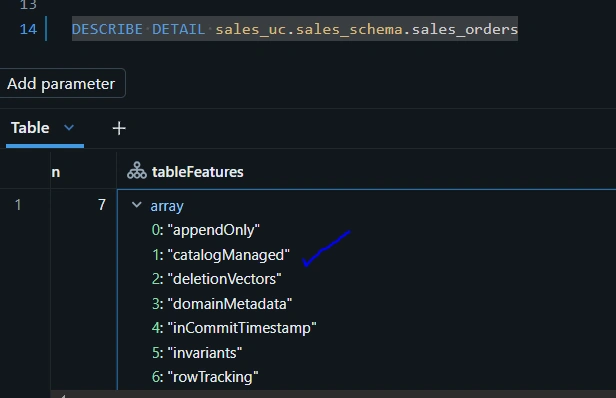Collapse the array expander chevron

136,205
